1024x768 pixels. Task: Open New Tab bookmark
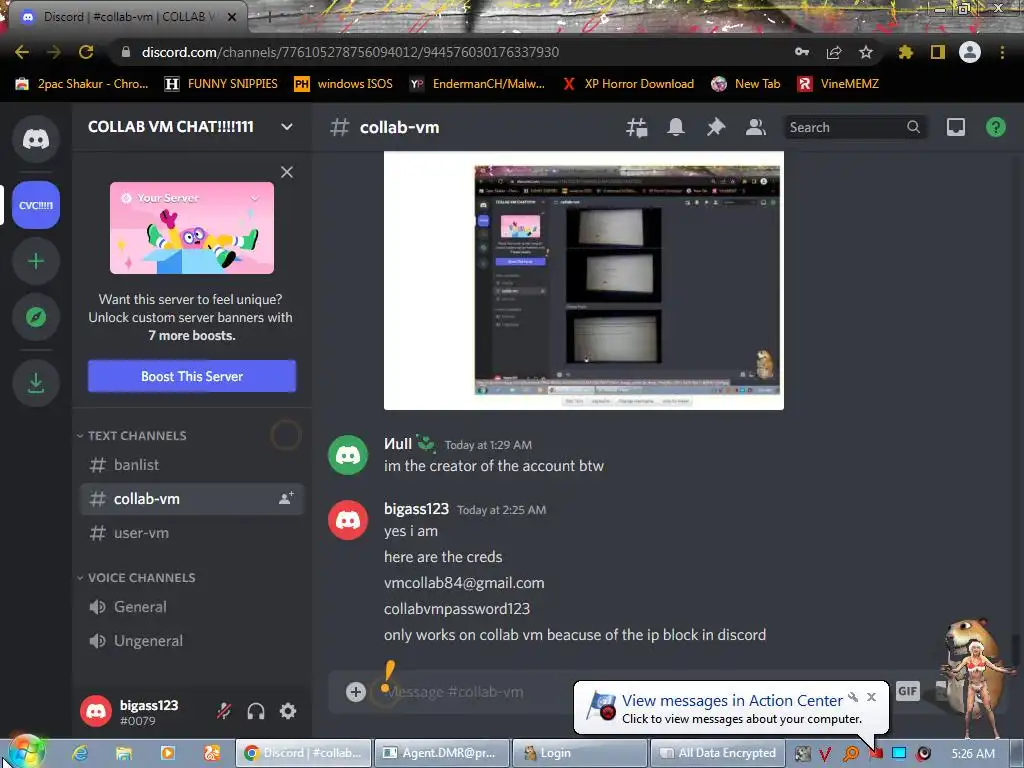[x=746, y=84]
